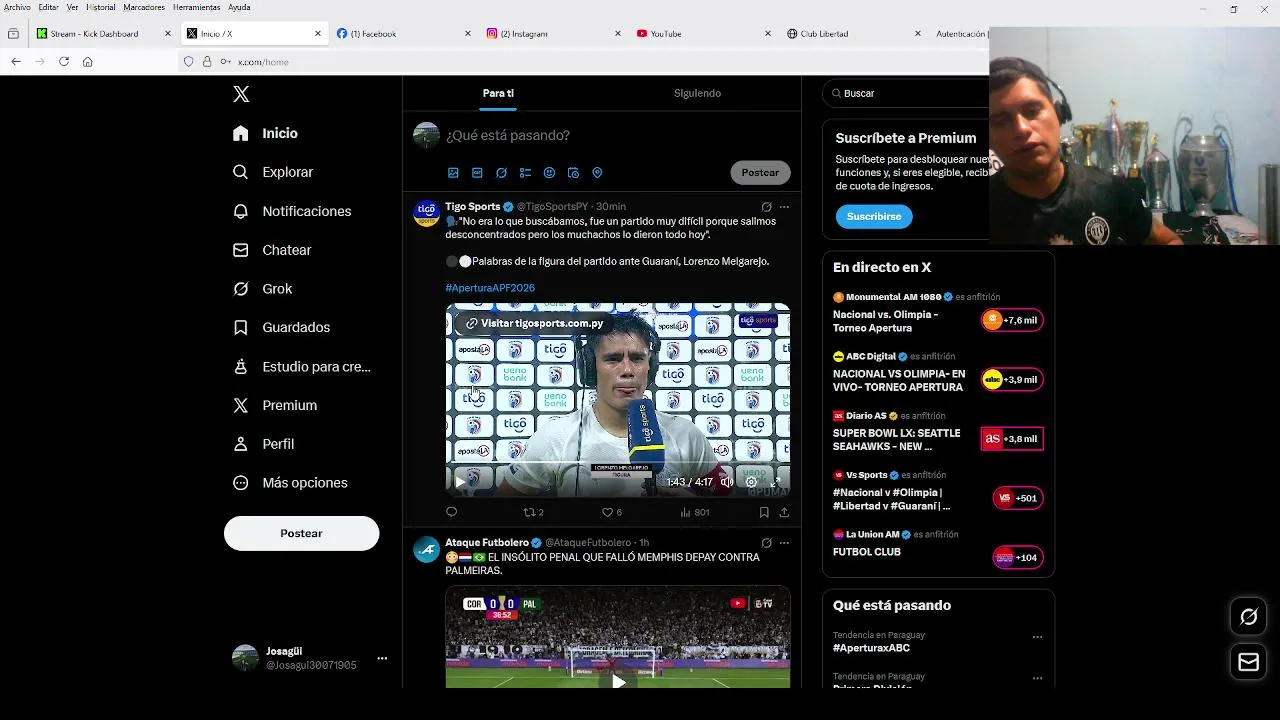Like the Tigo Sports post
This screenshot has height=720, width=1280.
pyautogui.click(x=611, y=512)
